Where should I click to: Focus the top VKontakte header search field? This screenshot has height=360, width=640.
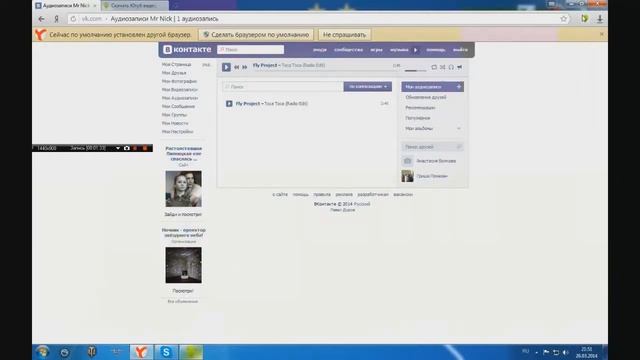251,49
